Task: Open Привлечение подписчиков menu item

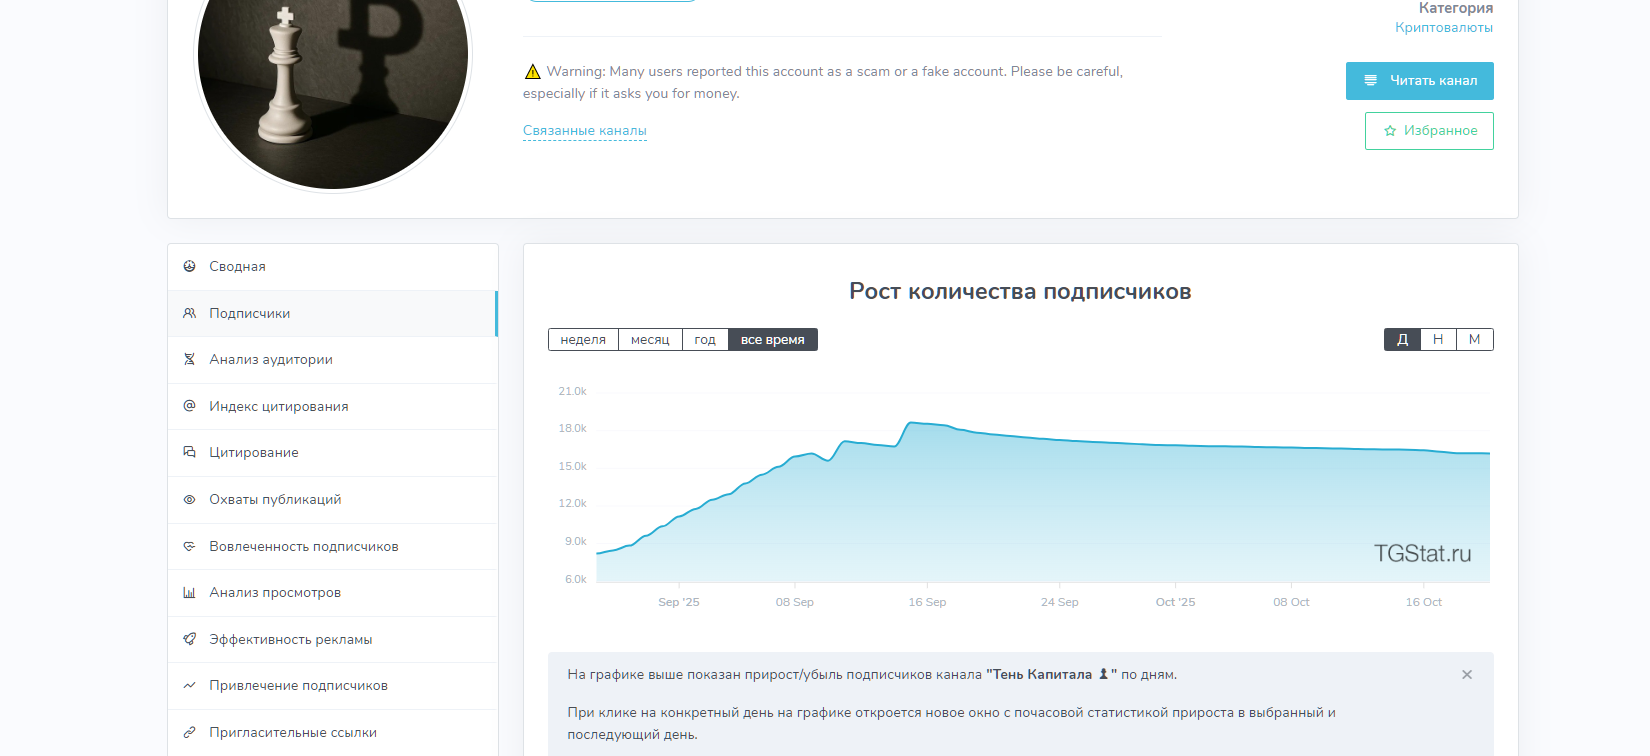Action: pos(298,685)
